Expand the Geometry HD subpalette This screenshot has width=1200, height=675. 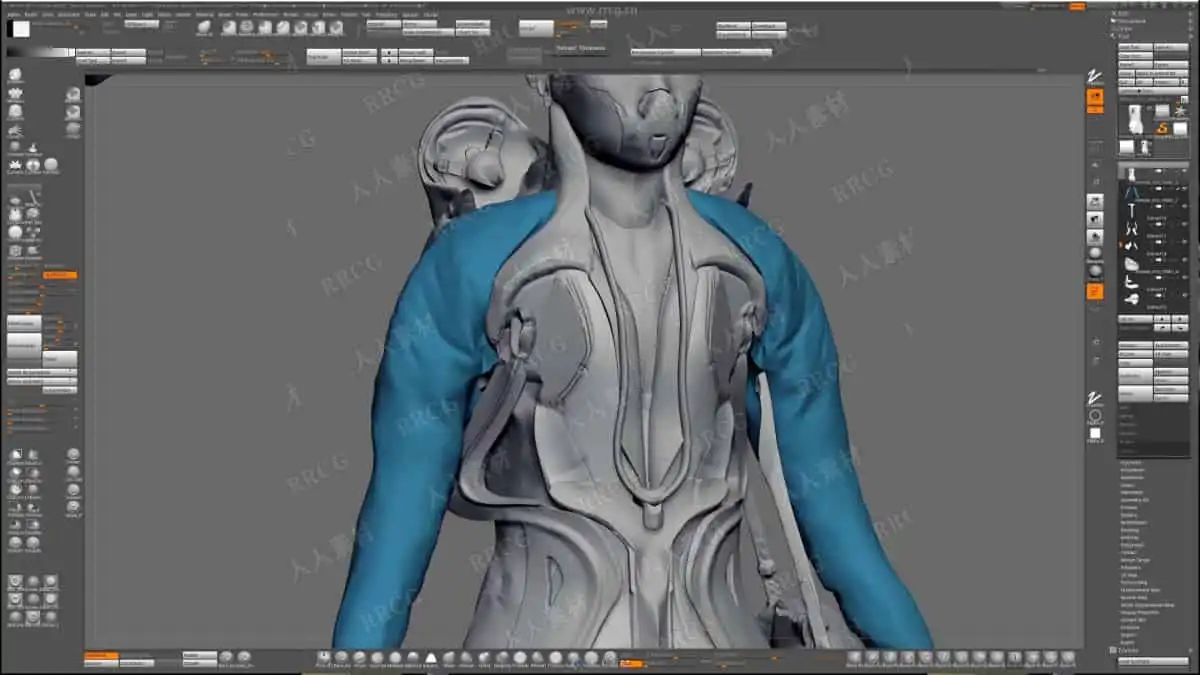click(1134, 500)
